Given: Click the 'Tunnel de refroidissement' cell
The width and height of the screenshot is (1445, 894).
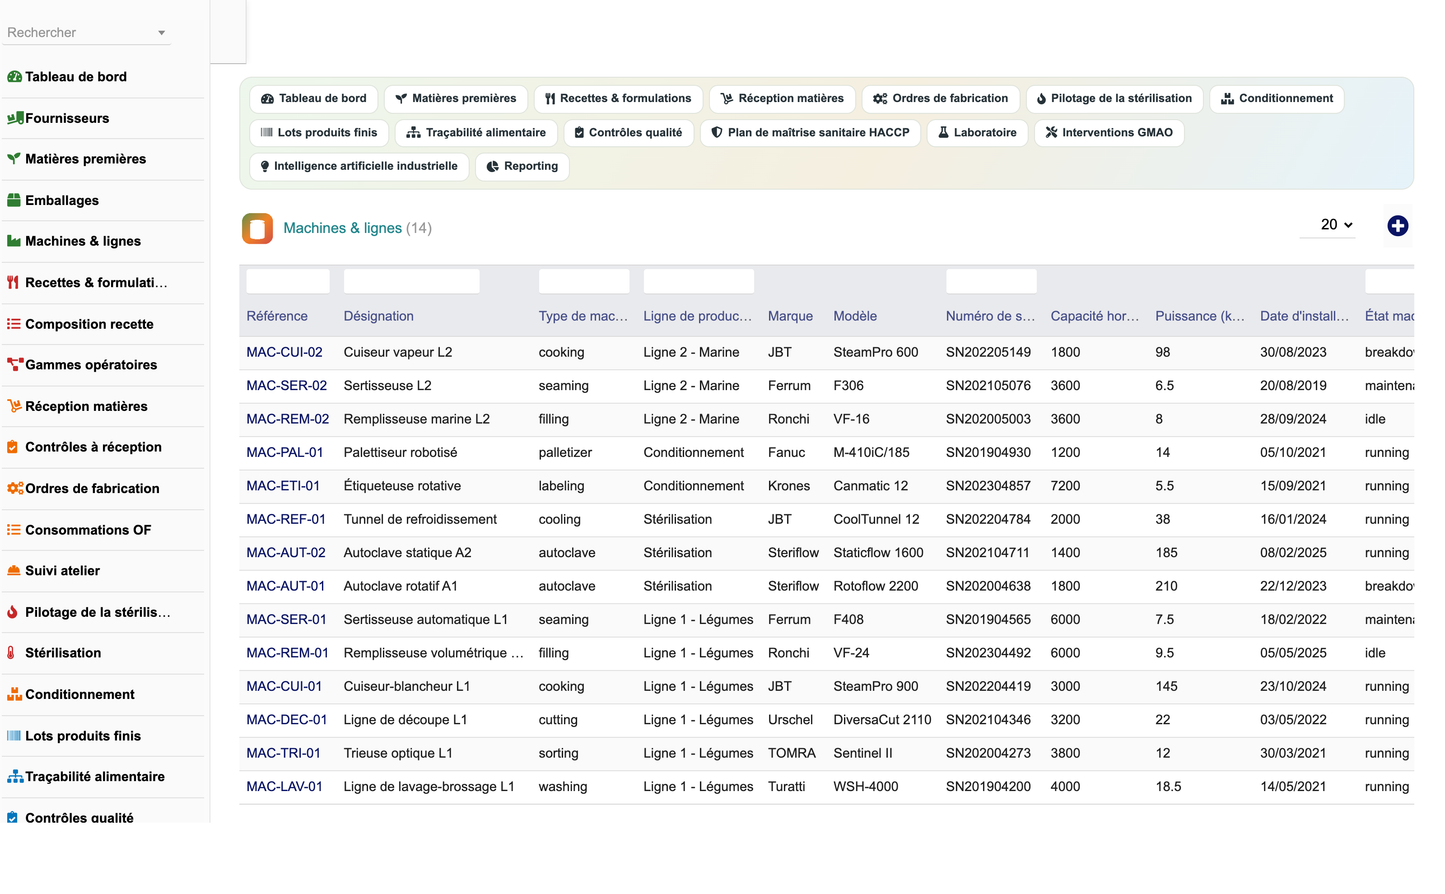Looking at the screenshot, I should (x=420, y=520).
